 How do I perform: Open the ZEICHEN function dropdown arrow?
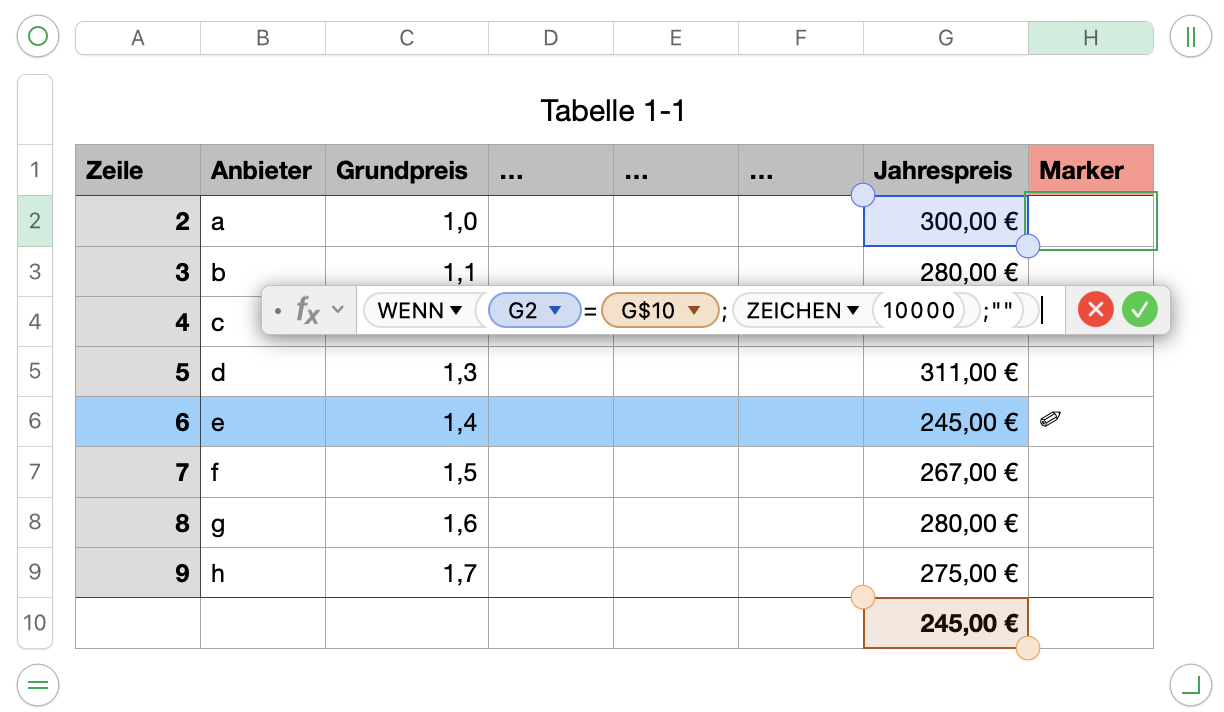tap(853, 311)
